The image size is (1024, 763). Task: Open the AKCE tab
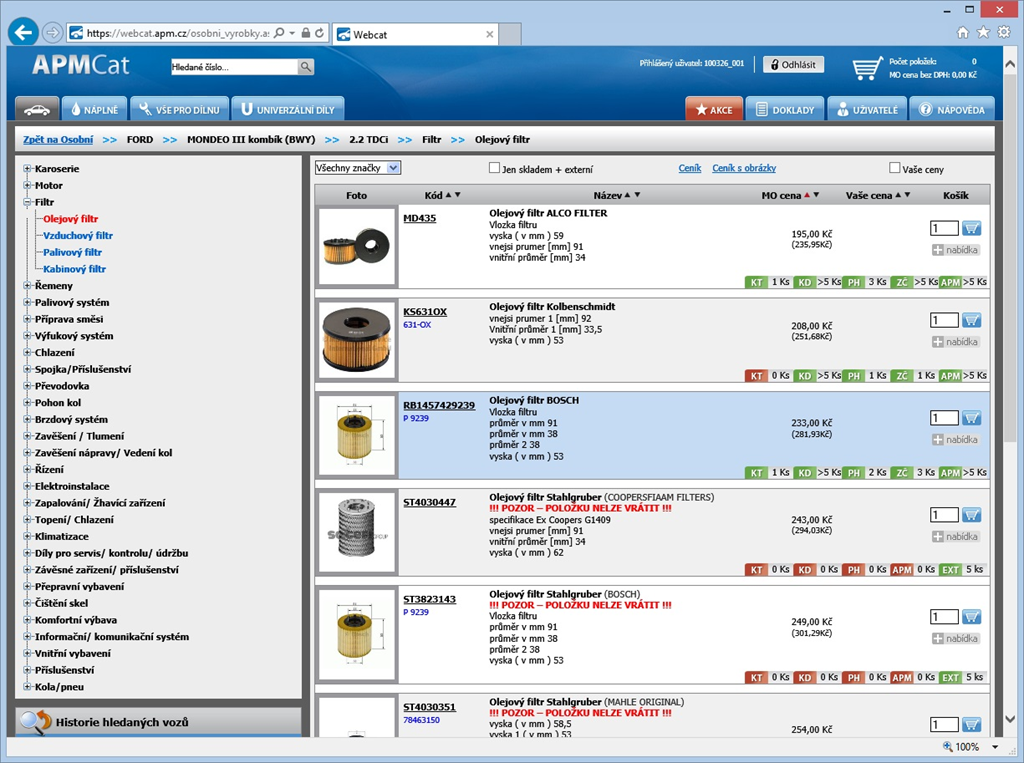714,109
